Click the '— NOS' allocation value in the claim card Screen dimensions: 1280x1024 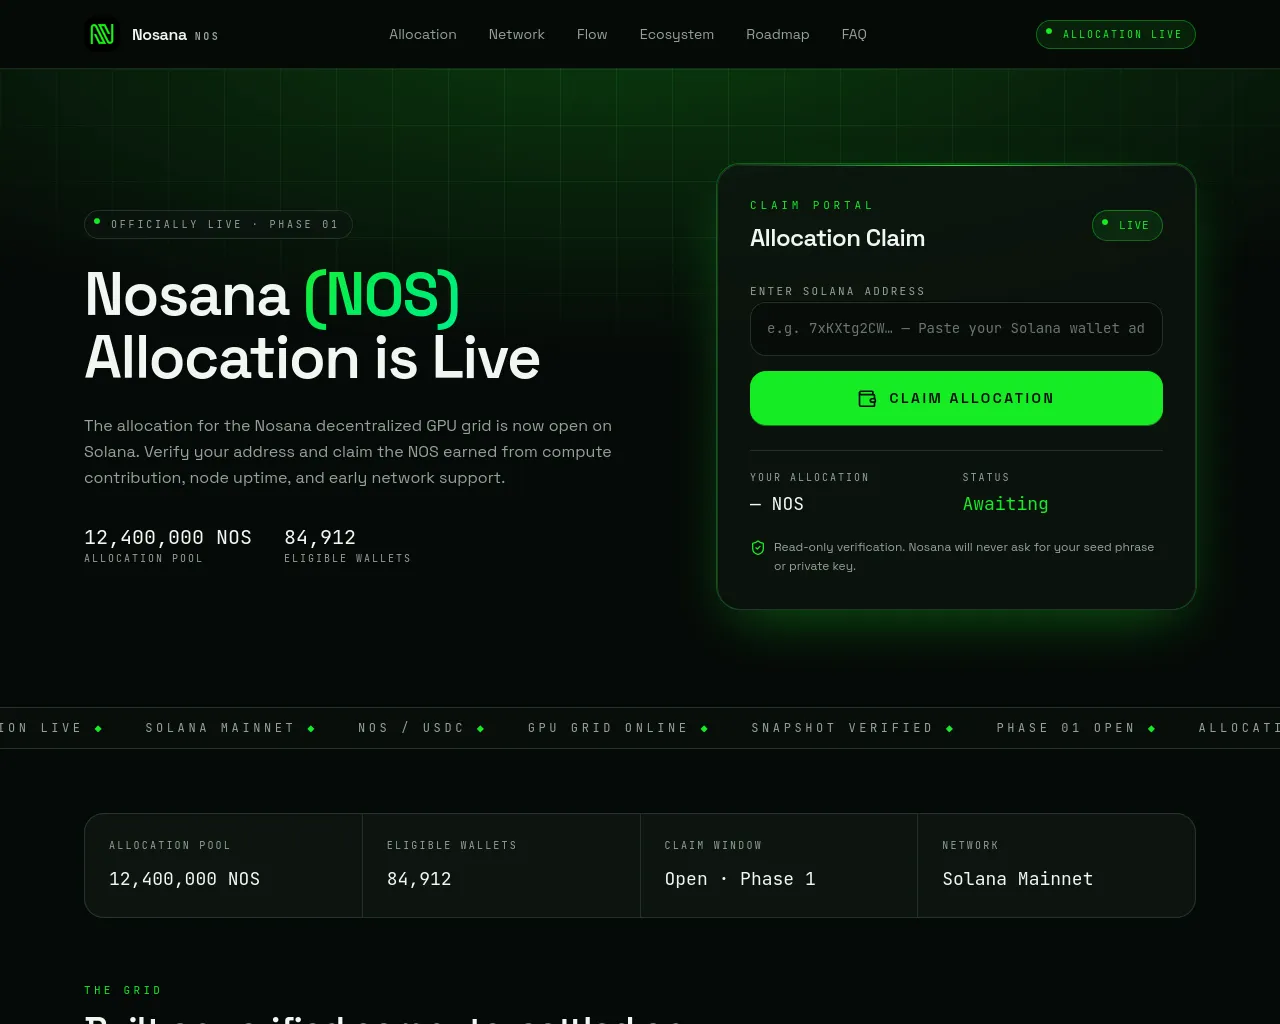(777, 504)
